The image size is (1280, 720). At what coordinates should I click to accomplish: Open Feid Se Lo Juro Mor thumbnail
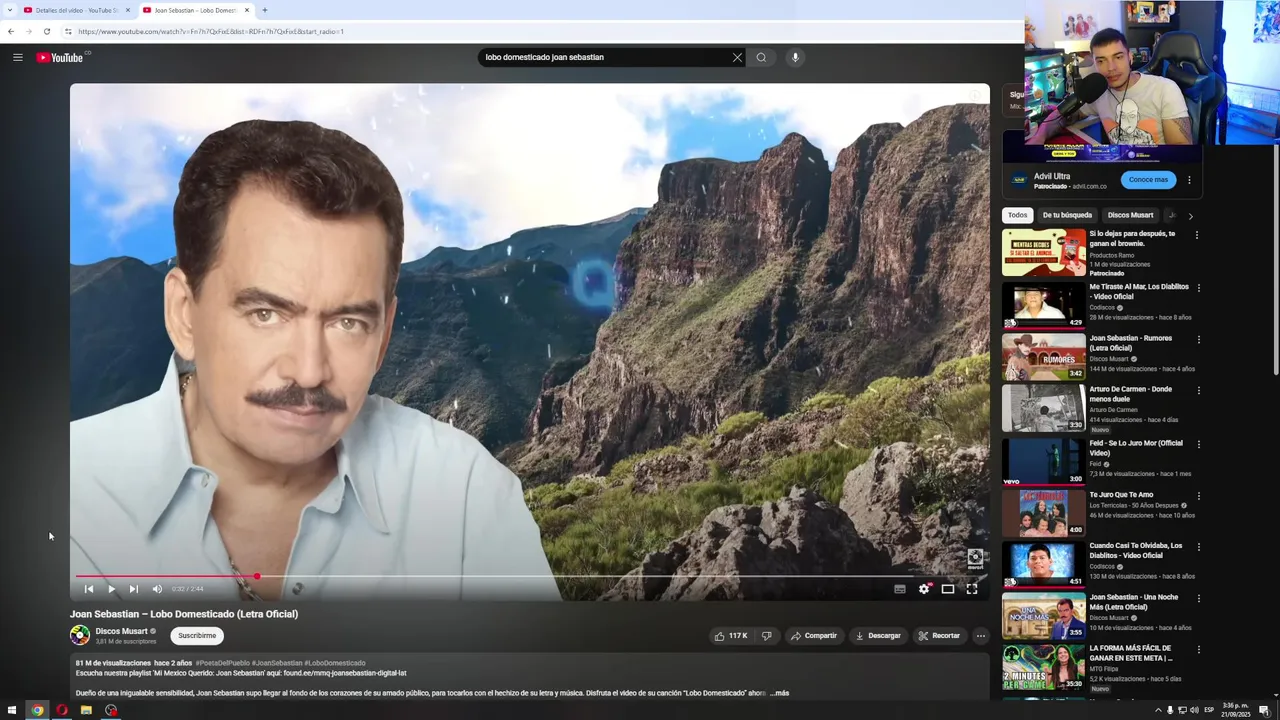1044,461
